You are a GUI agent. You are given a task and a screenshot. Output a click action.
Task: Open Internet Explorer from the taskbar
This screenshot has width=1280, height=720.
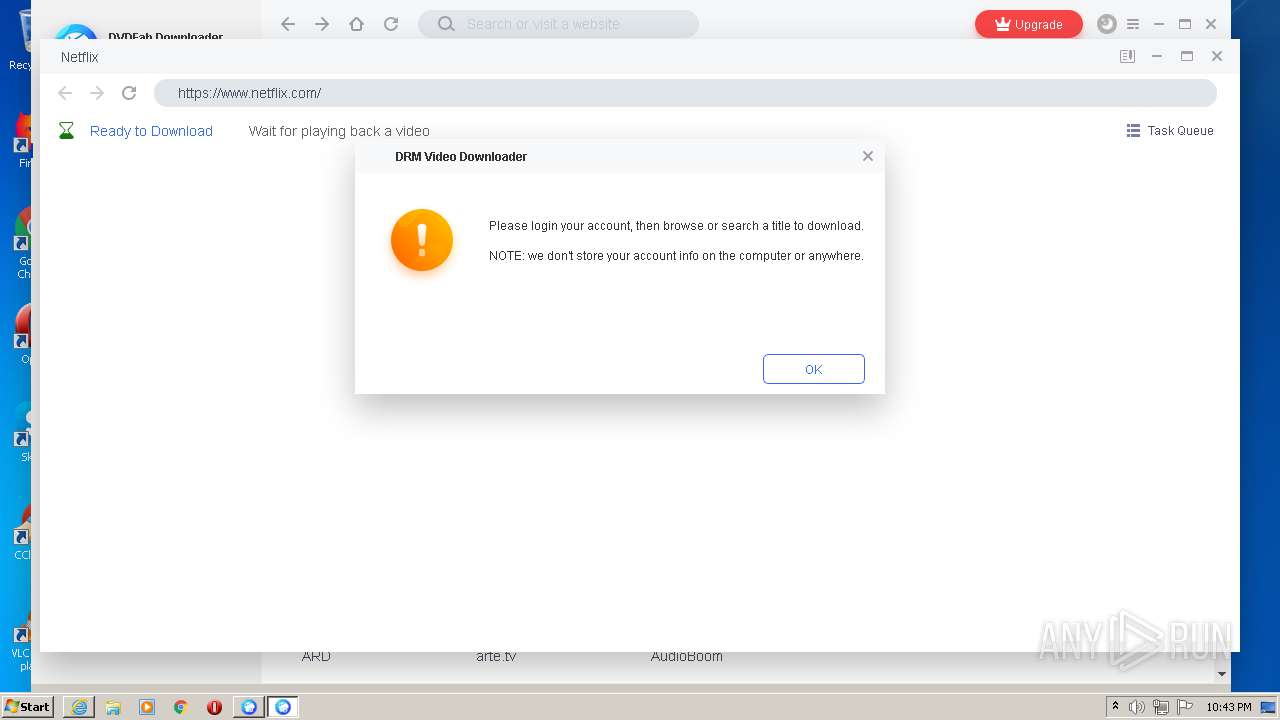[x=79, y=707]
